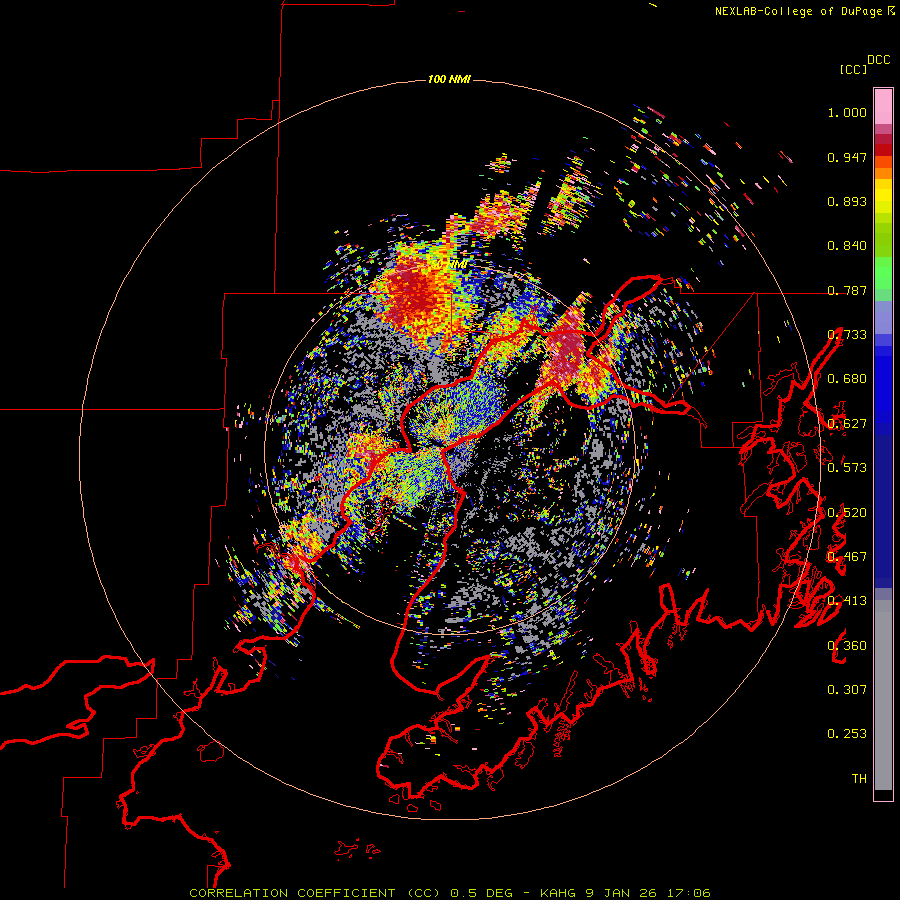This screenshot has height=900, width=900.
Task: Select the 0.733 legend value
Action: [x=847, y=335]
